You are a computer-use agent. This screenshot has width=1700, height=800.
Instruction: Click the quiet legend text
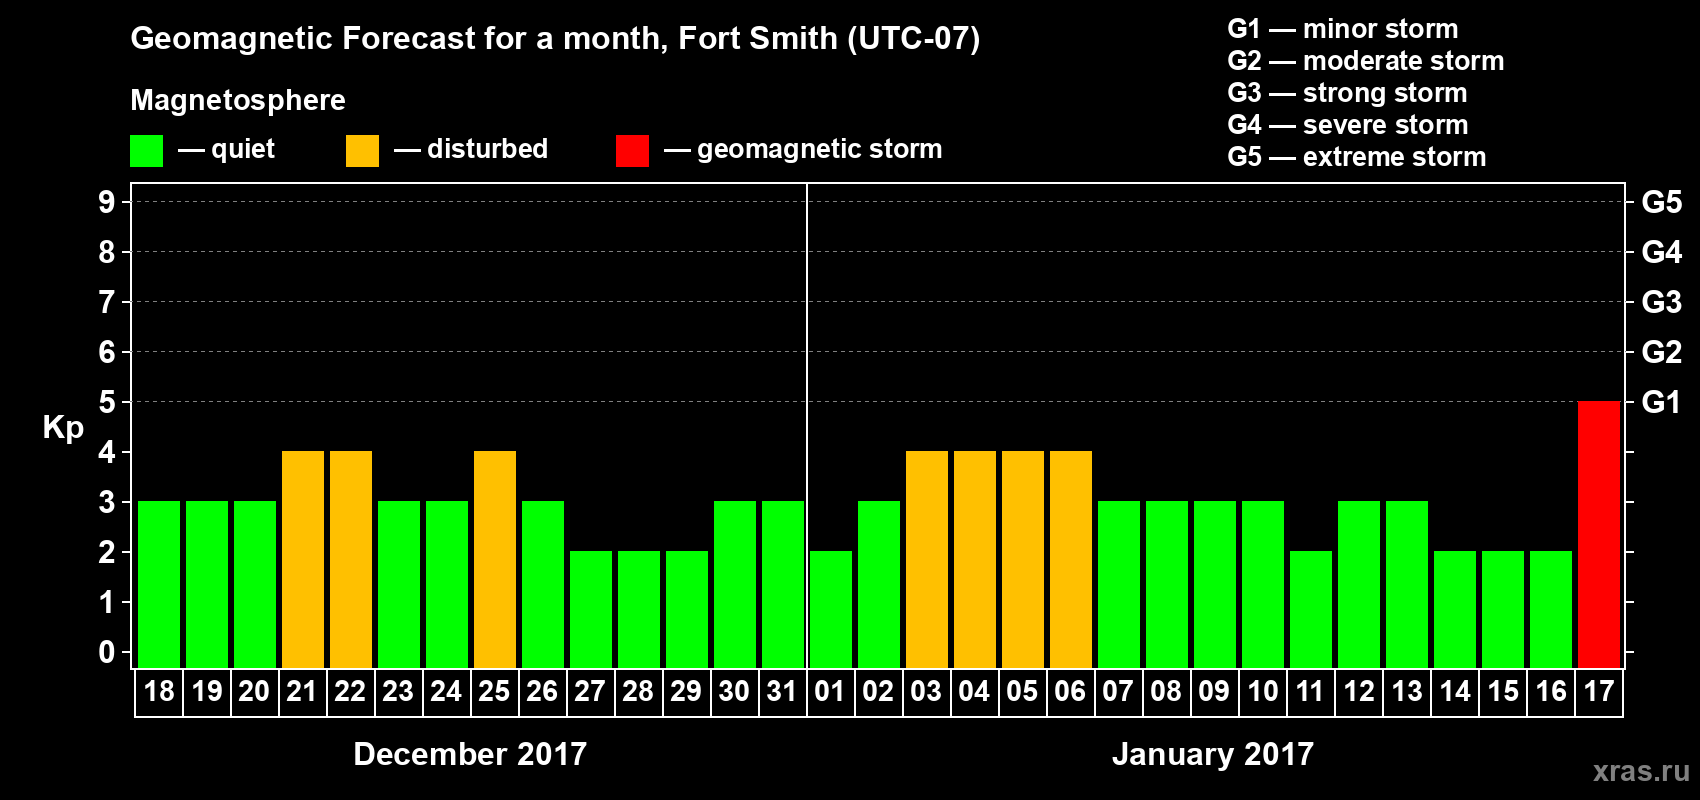tap(243, 149)
